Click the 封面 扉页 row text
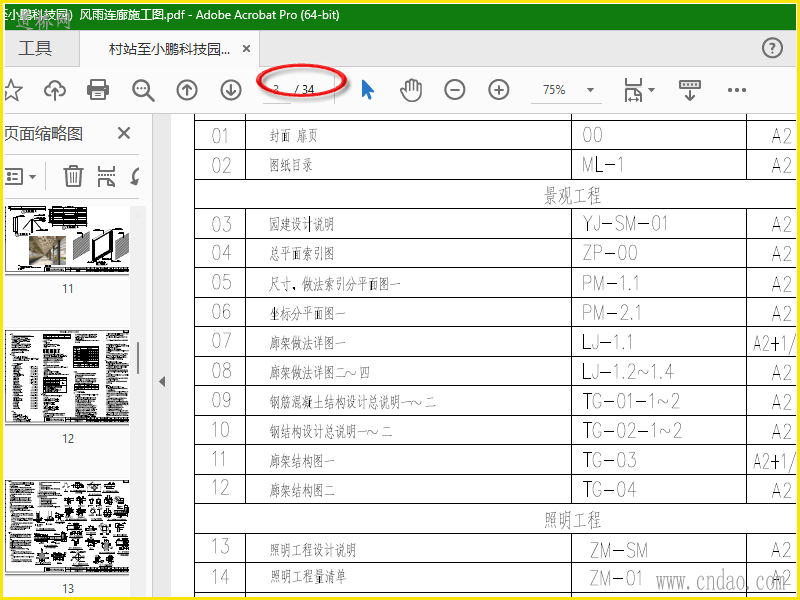This screenshot has width=800, height=600. pyautogui.click(x=293, y=136)
